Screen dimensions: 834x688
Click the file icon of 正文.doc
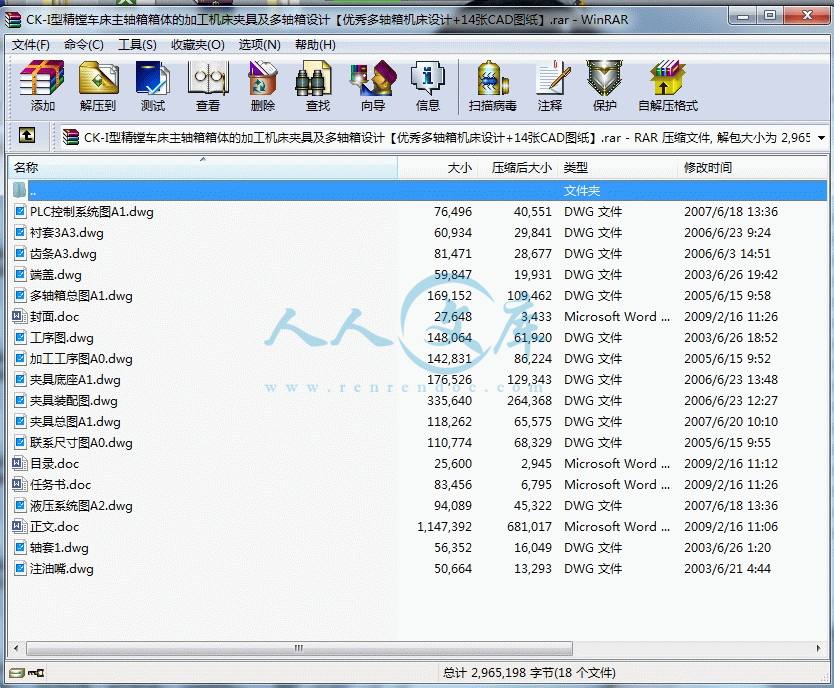[20, 526]
